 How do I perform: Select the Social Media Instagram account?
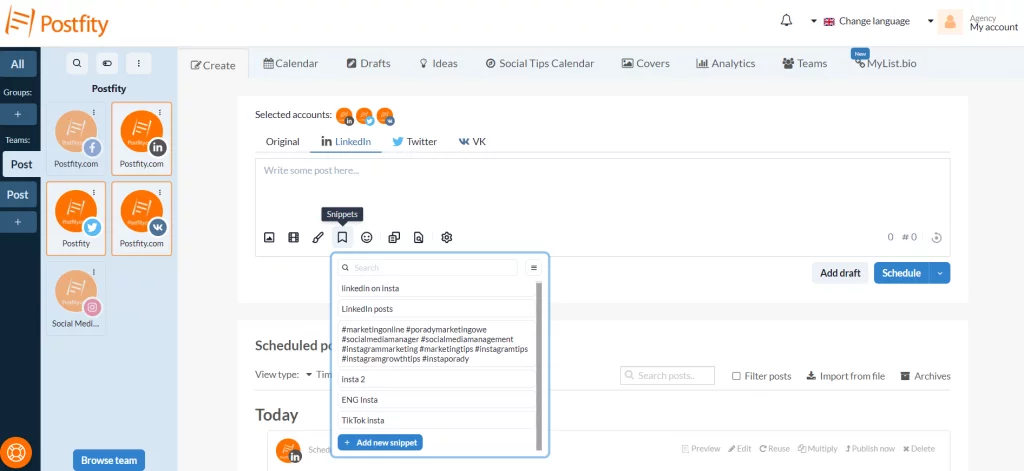click(76, 299)
